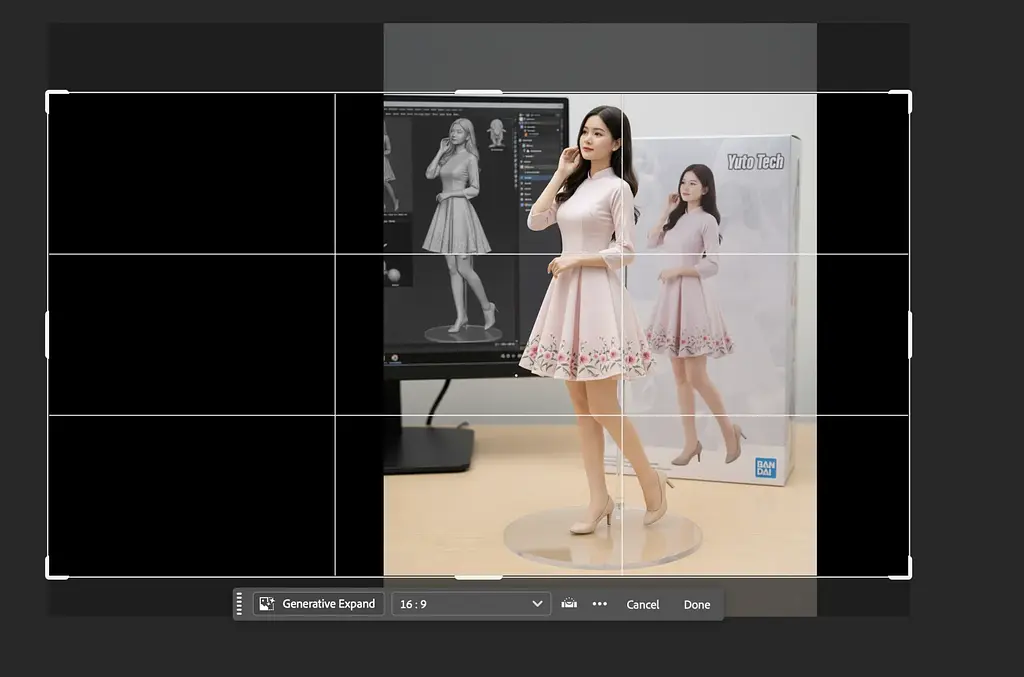Open the 16 : 9 aspect ratio dropdown
Image resolution: width=1024 pixels, height=677 pixels.
pos(471,604)
